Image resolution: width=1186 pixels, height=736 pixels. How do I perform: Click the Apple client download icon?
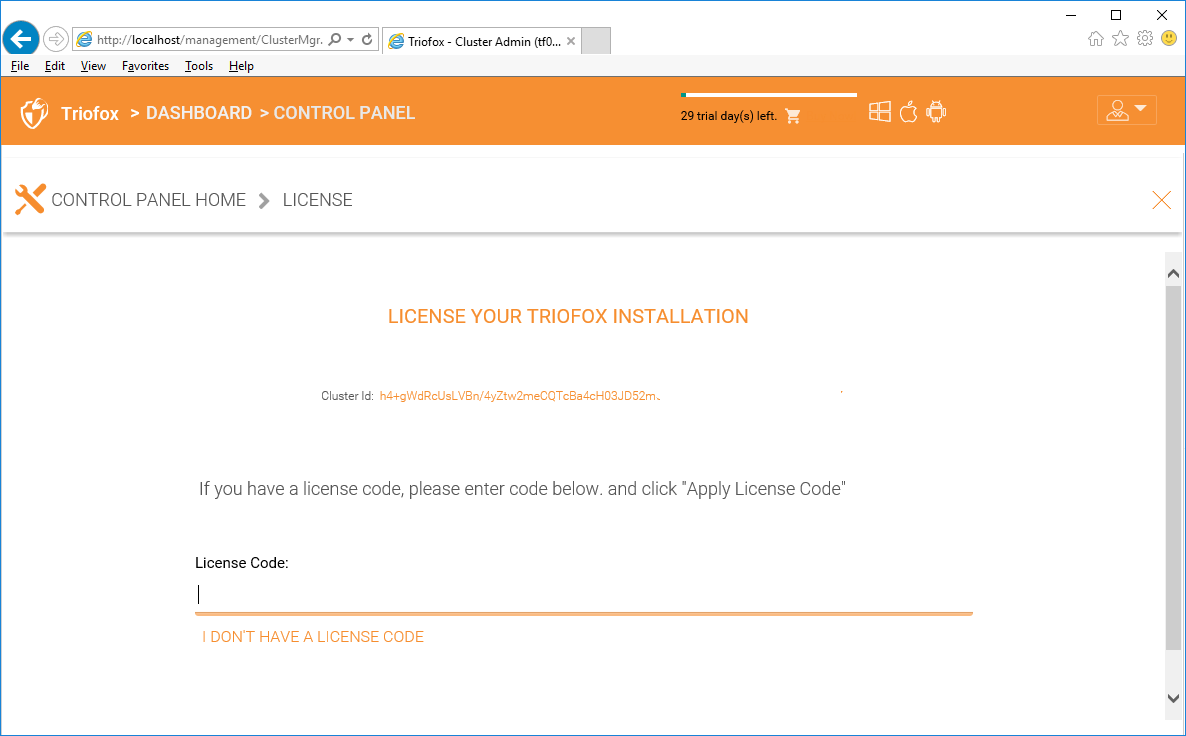(908, 112)
